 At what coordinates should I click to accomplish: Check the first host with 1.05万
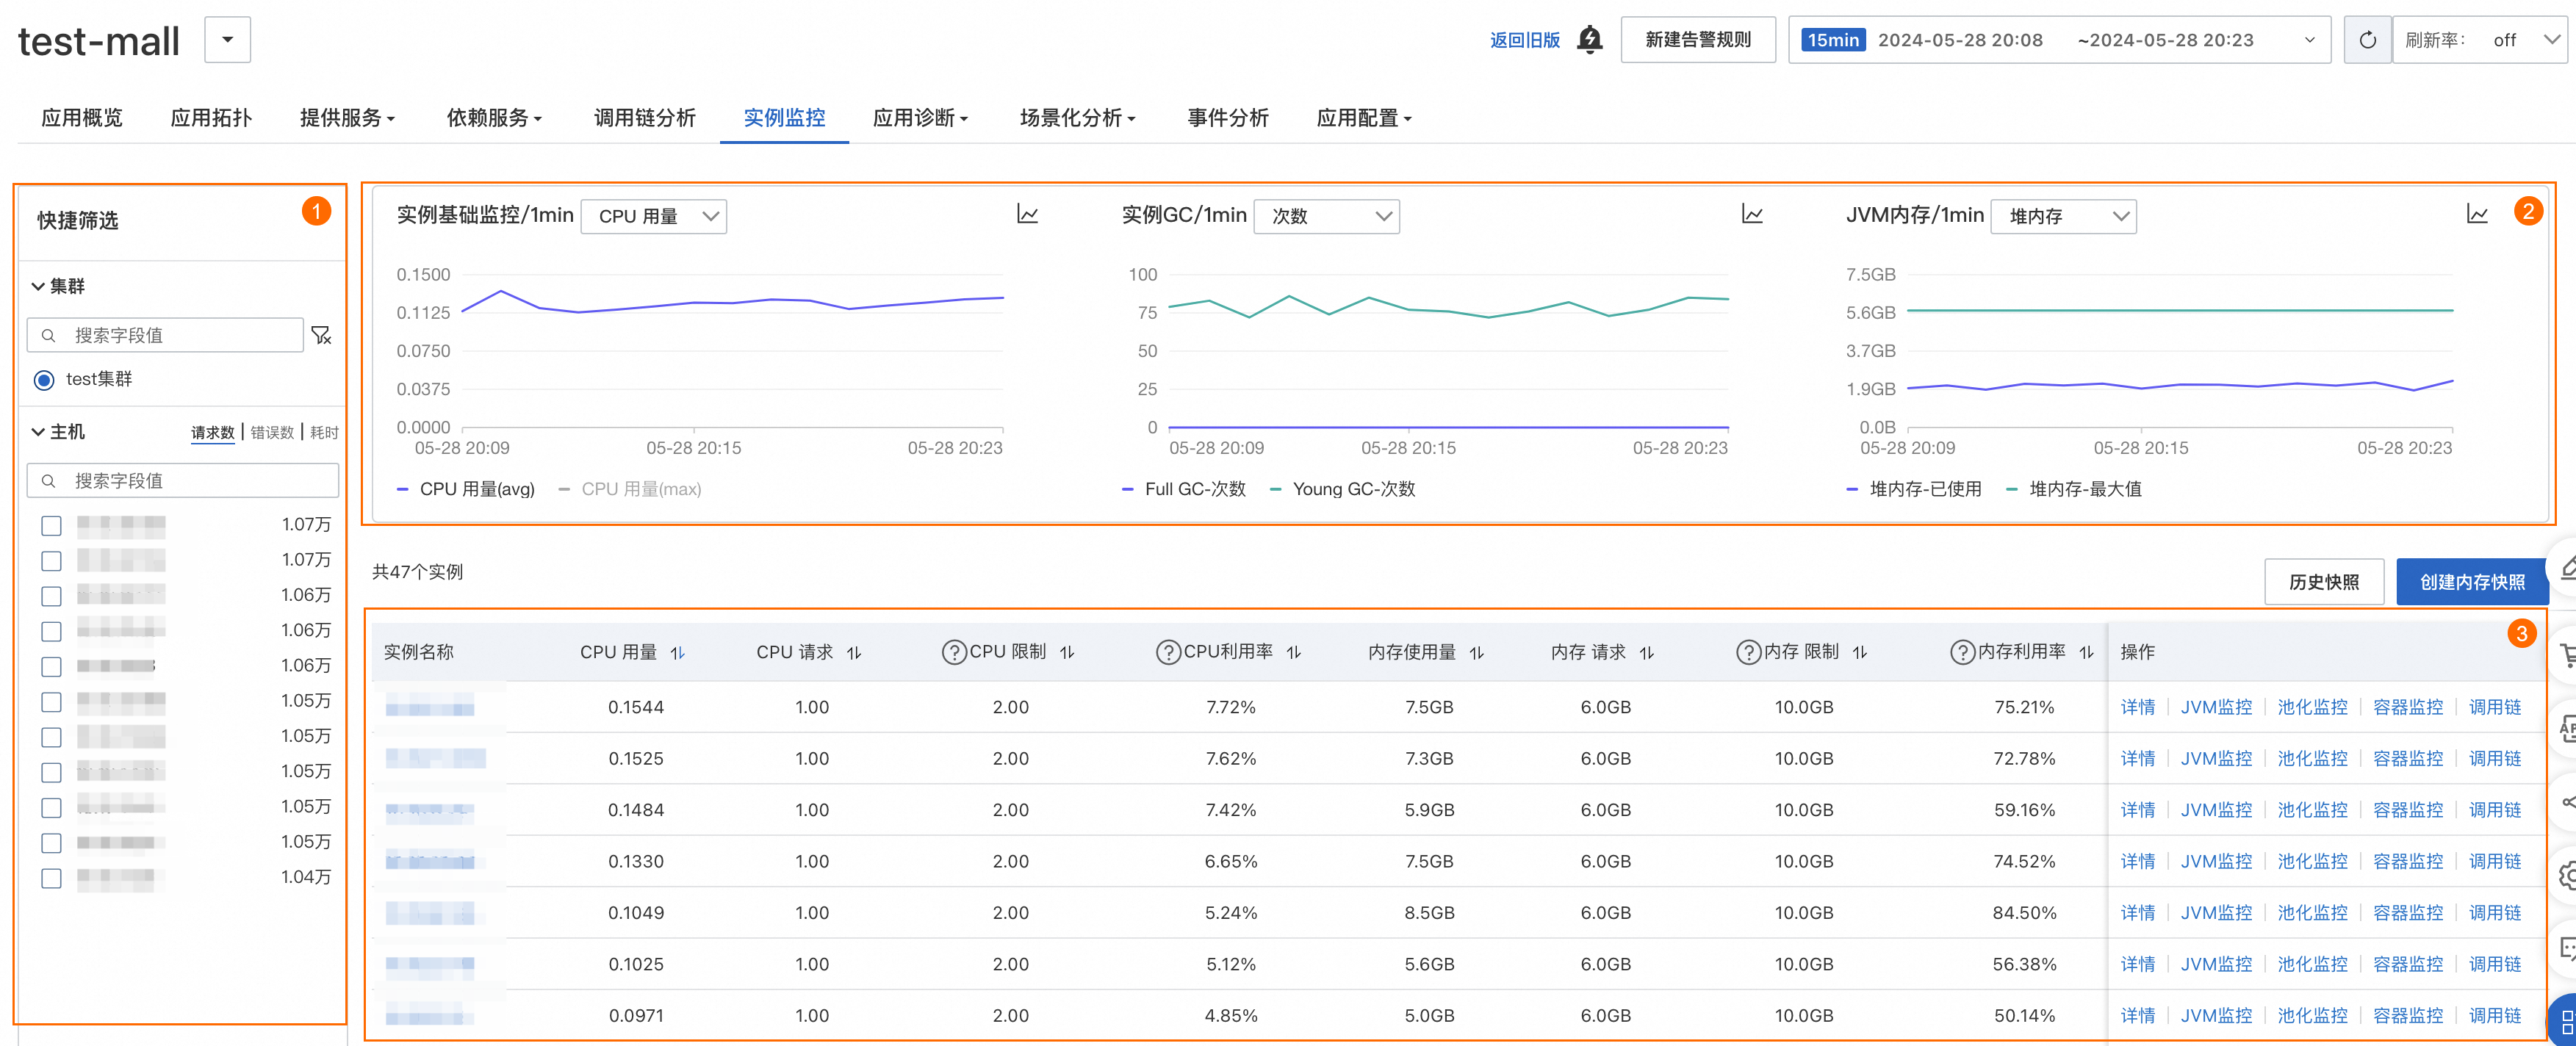click(x=51, y=702)
